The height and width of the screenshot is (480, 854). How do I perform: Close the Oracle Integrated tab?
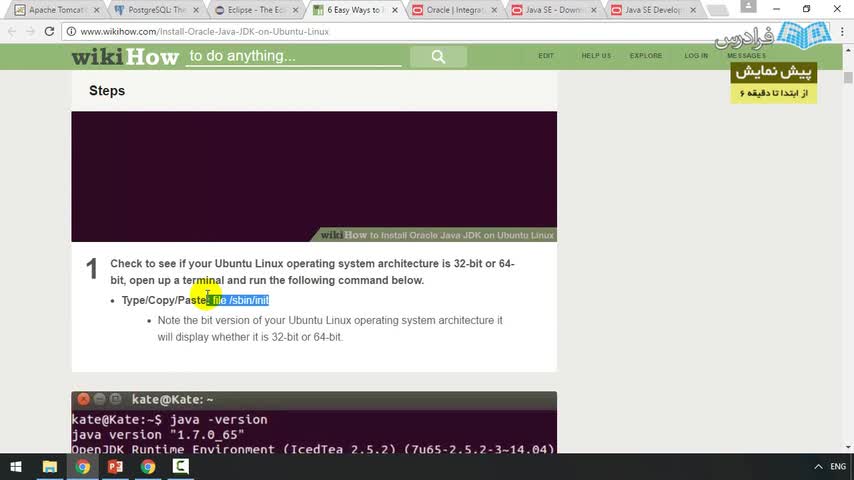[x=495, y=10]
